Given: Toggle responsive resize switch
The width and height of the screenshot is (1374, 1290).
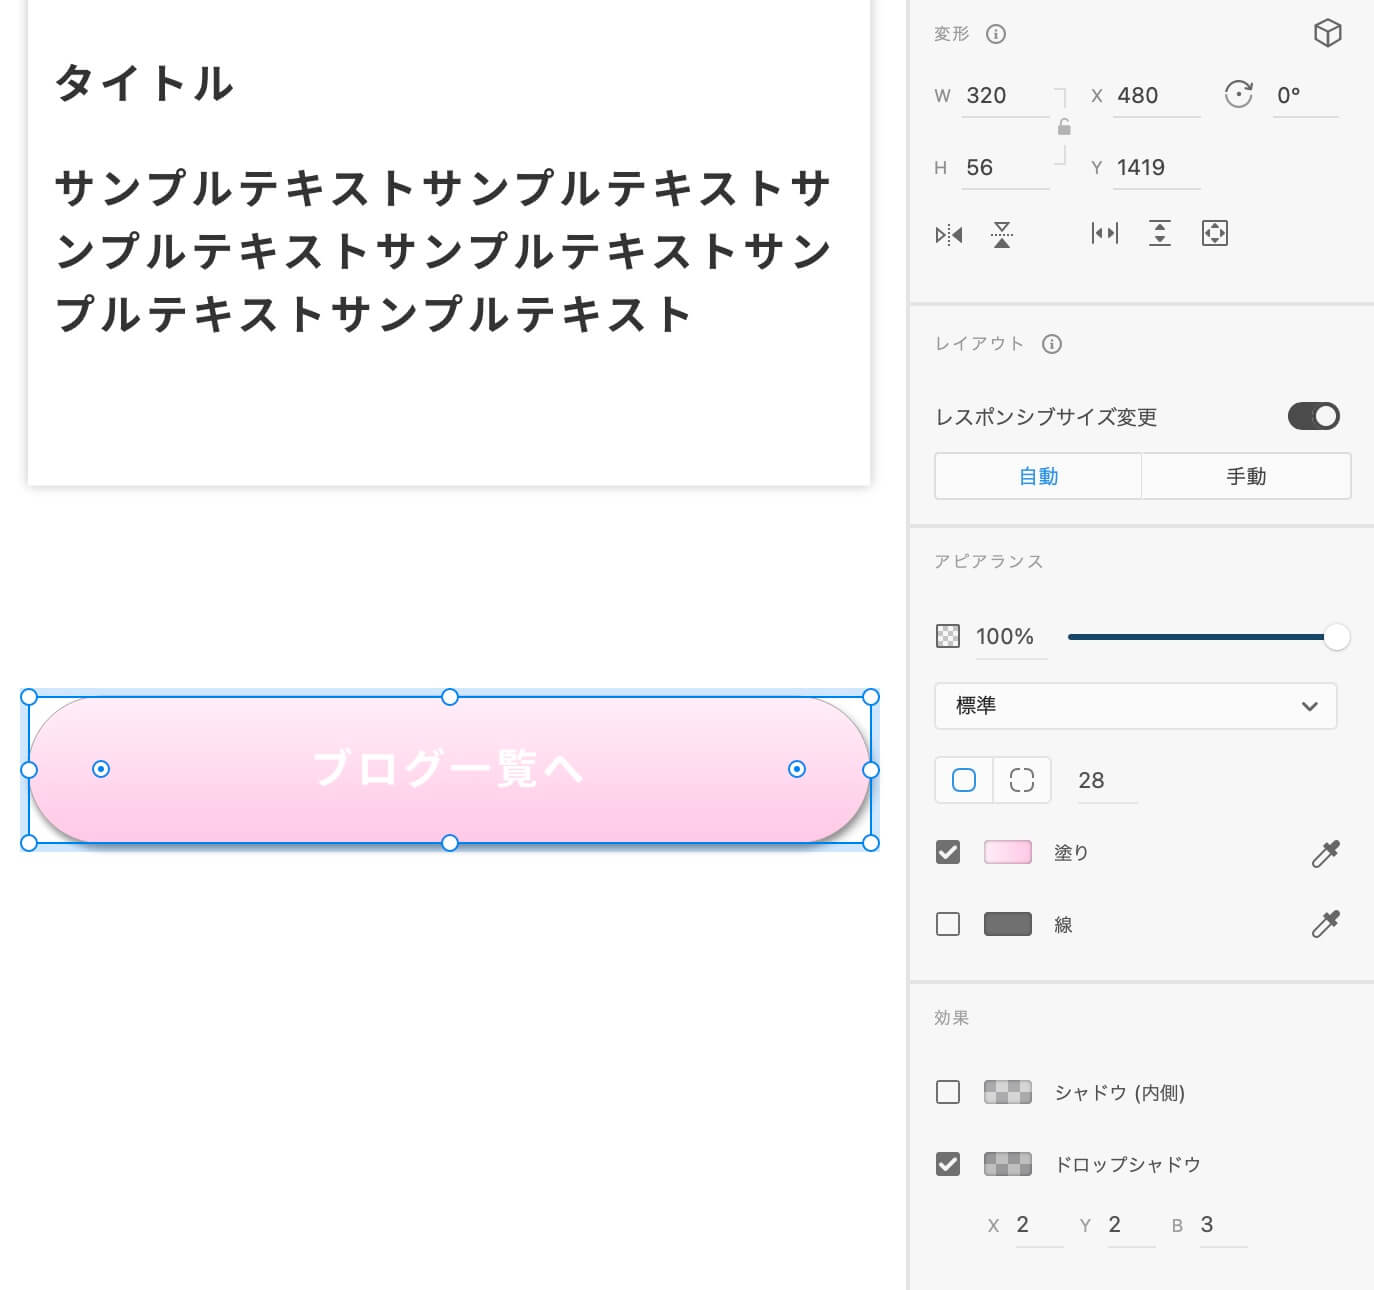Looking at the screenshot, I should point(1313,416).
